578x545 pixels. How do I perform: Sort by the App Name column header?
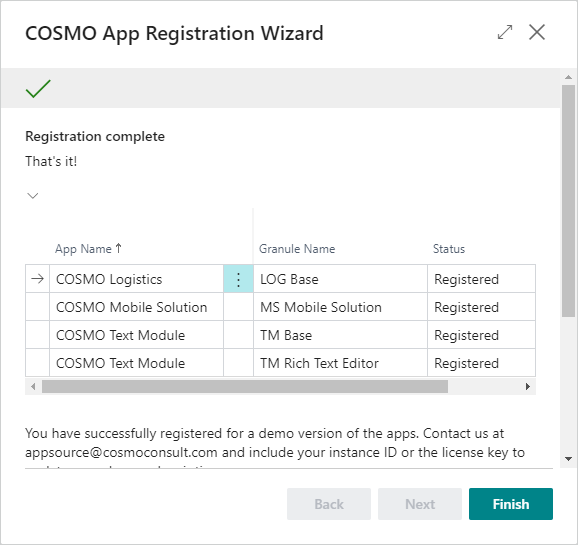point(88,249)
